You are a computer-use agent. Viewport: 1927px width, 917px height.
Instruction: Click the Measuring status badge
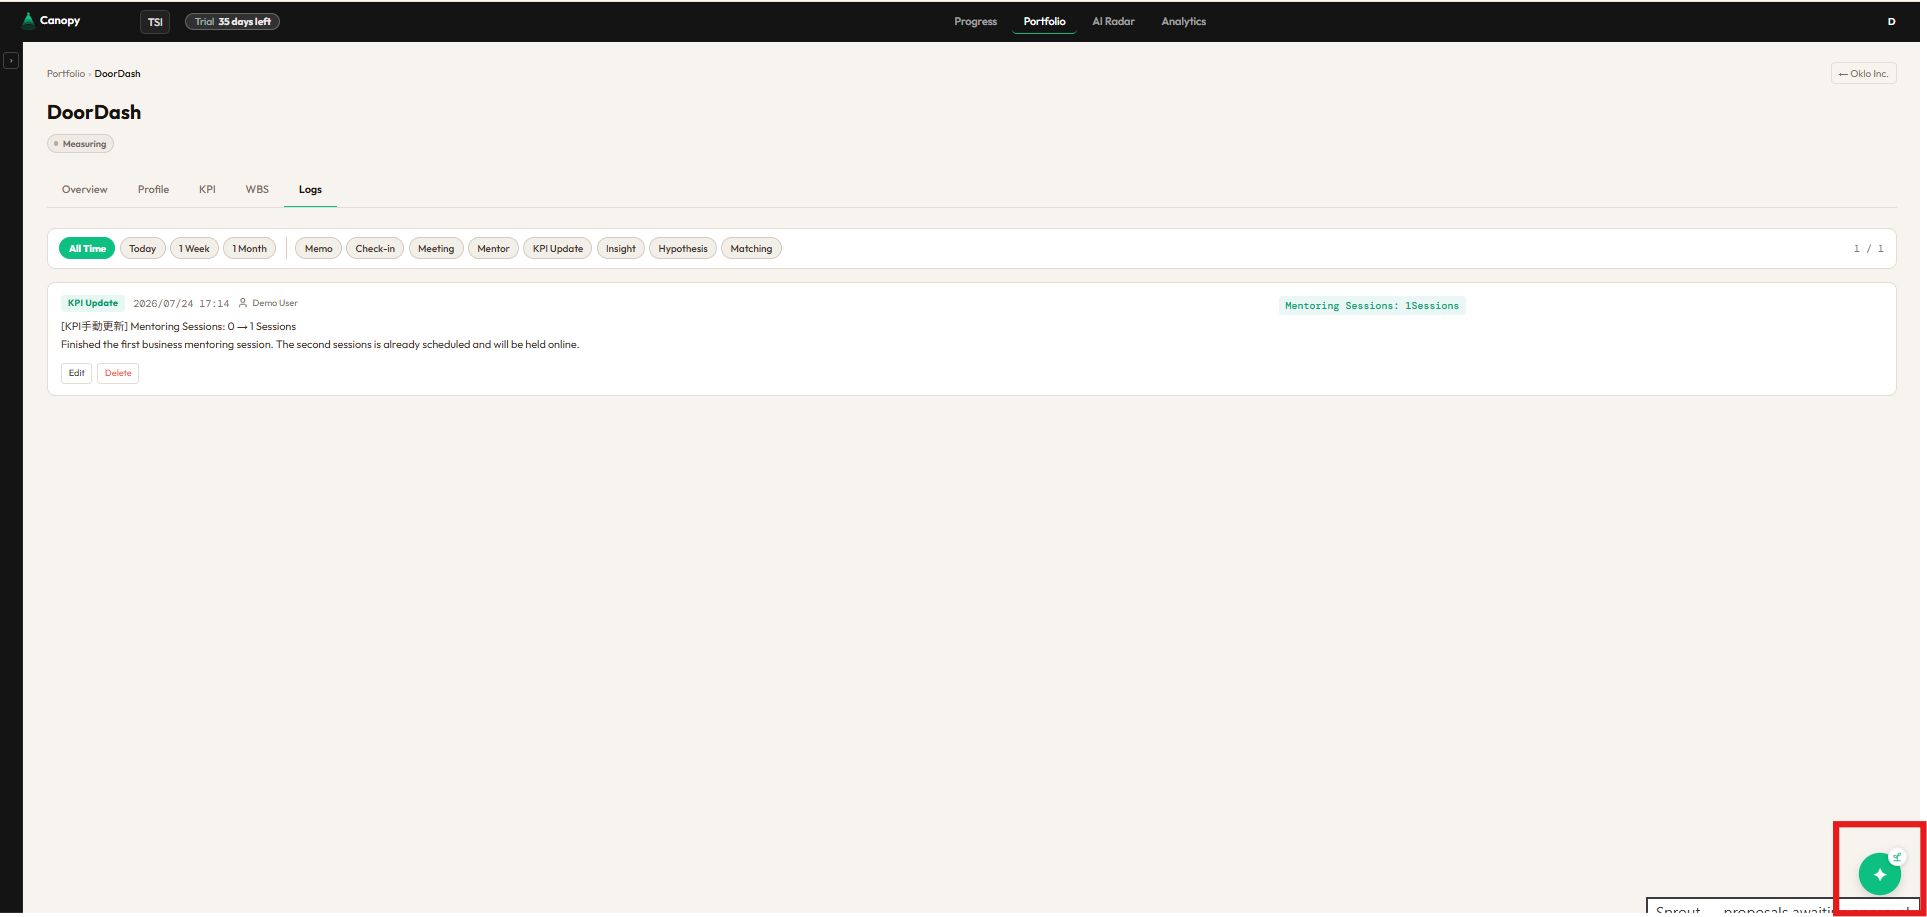pos(80,144)
